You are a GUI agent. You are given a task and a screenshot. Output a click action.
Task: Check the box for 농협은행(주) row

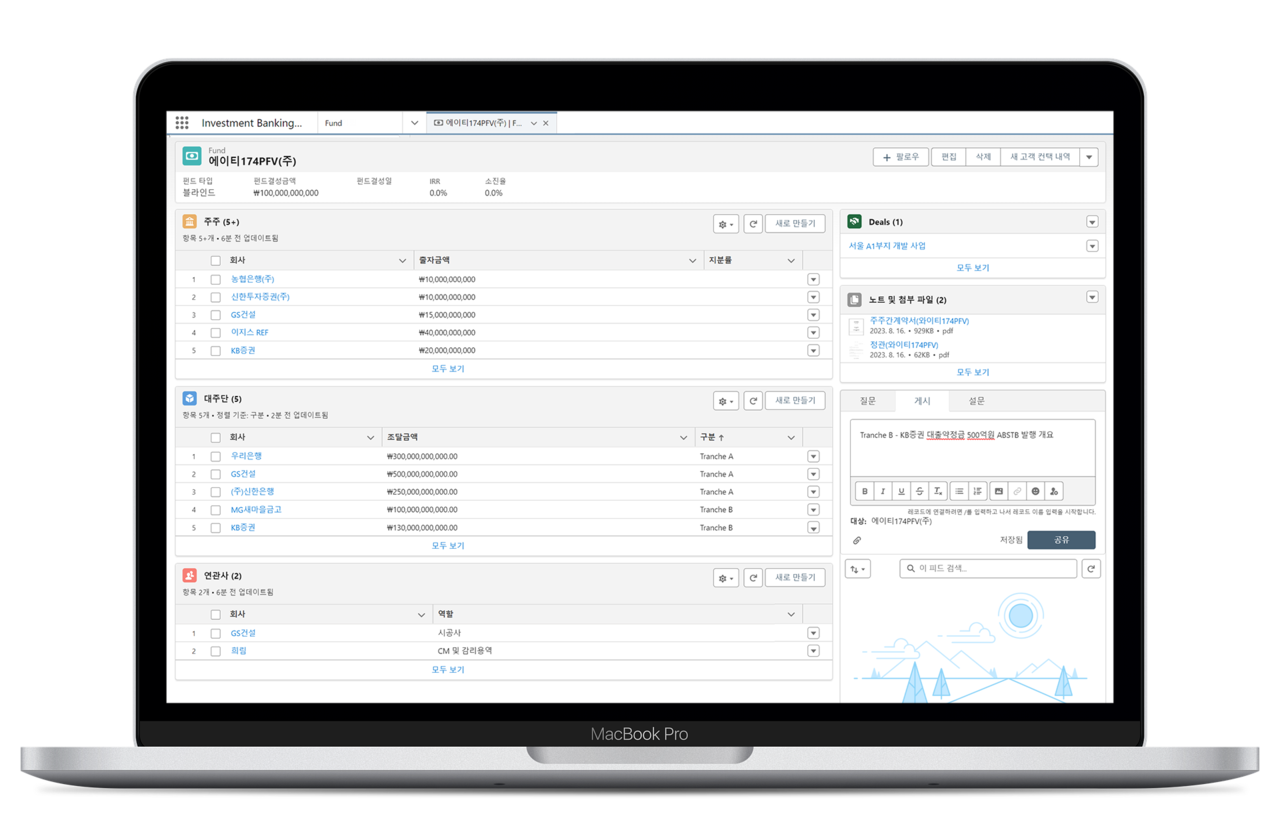coord(215,280)
